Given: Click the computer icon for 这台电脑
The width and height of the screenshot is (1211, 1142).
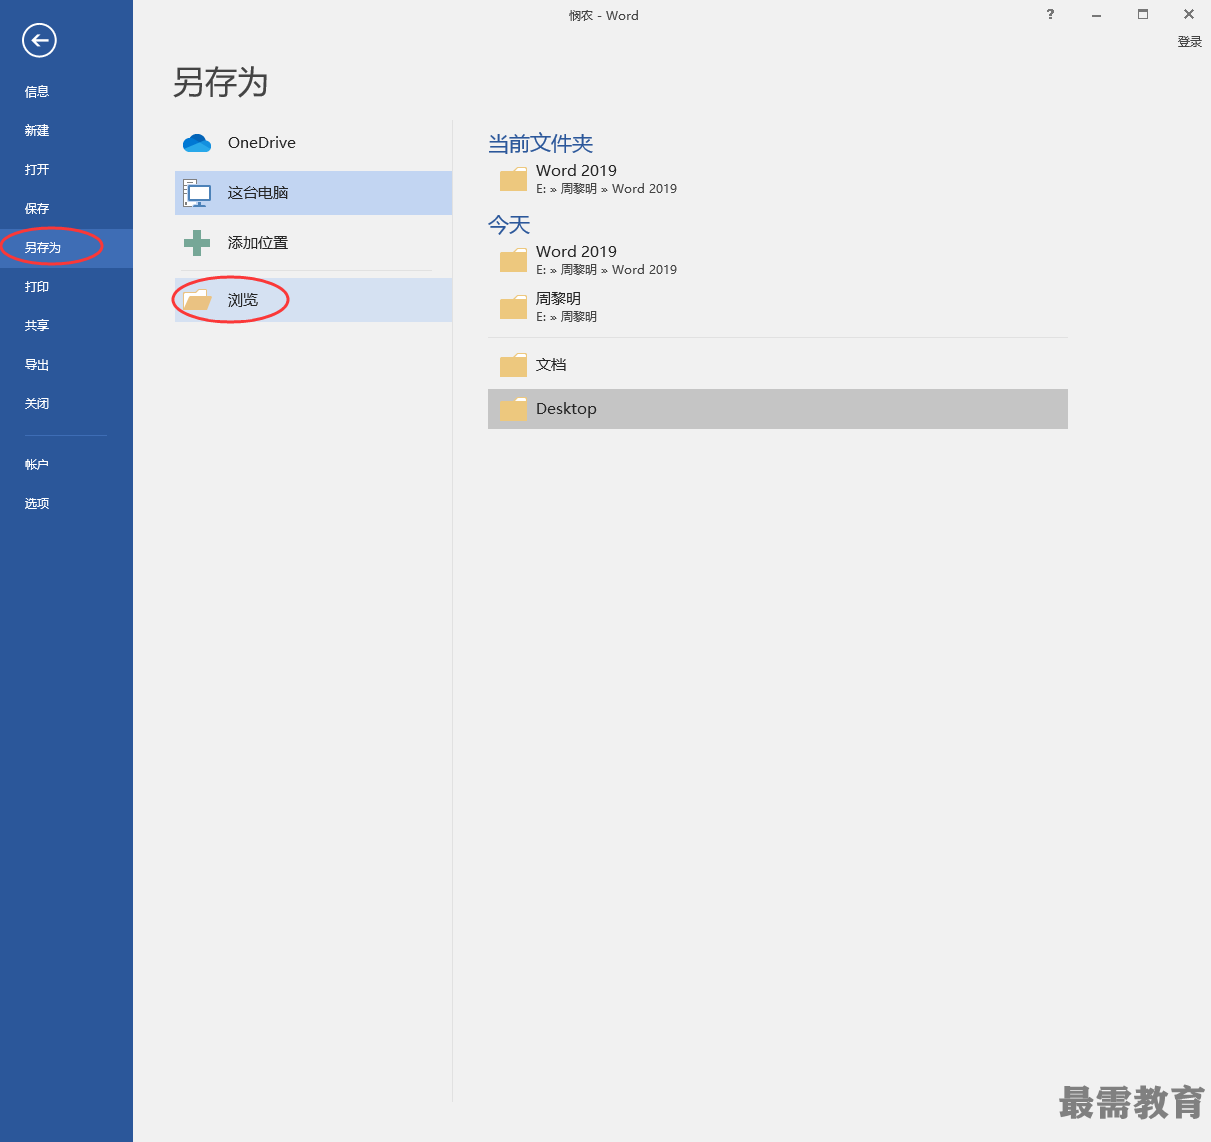Looking at the screenshot, I should tap(197, 193).
